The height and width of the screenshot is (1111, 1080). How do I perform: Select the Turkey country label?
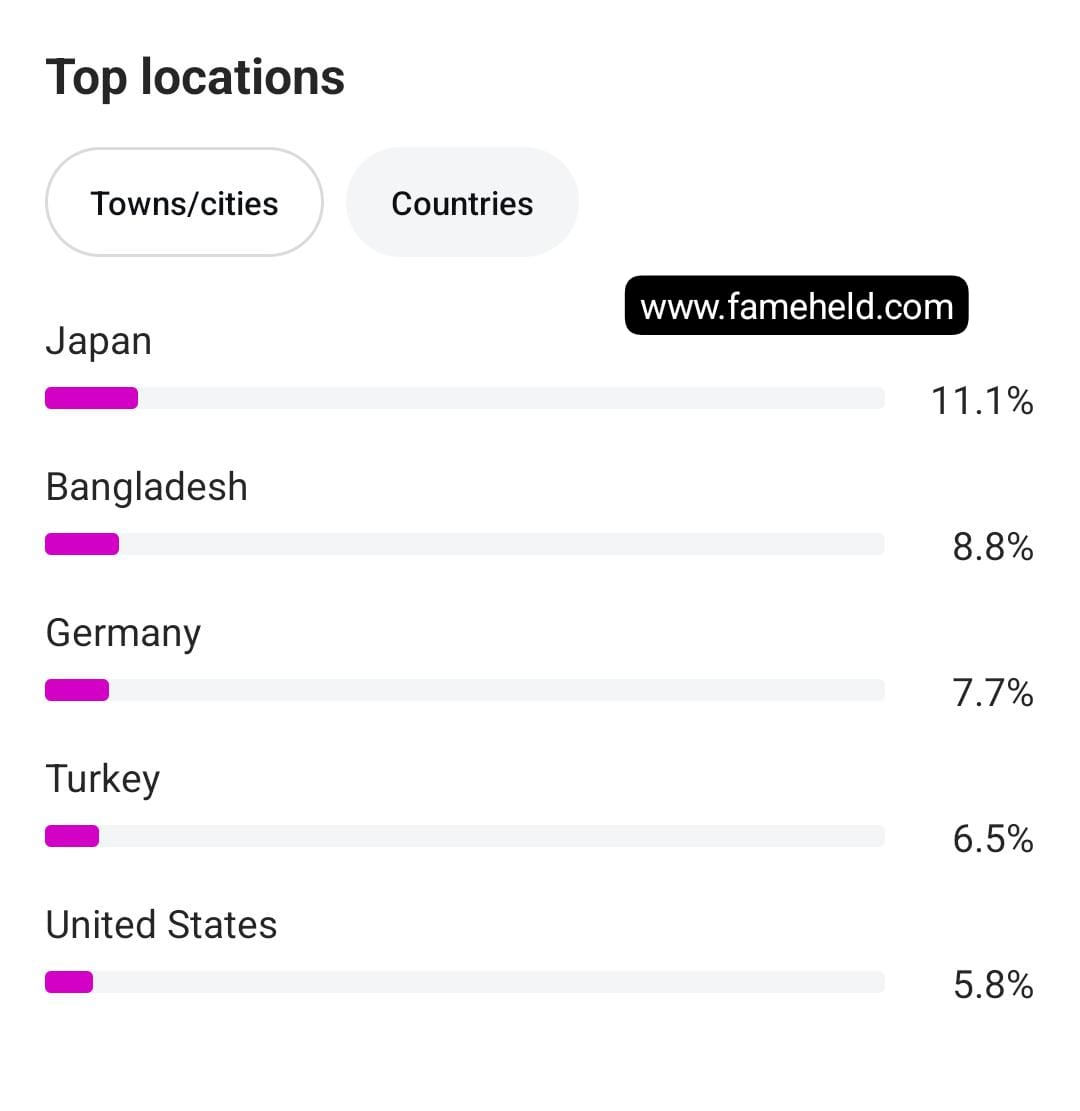pyautogui.click(x=103, y=779)
